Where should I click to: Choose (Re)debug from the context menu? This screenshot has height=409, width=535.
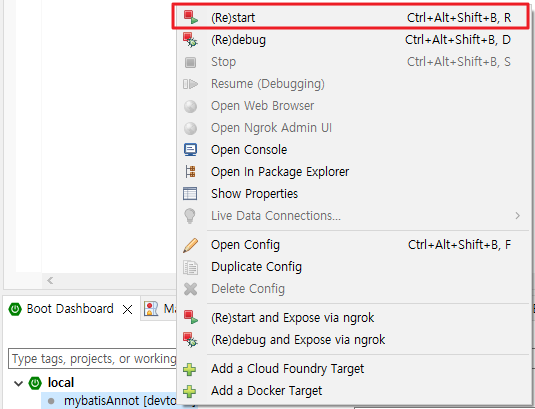(x=354, y=40)
